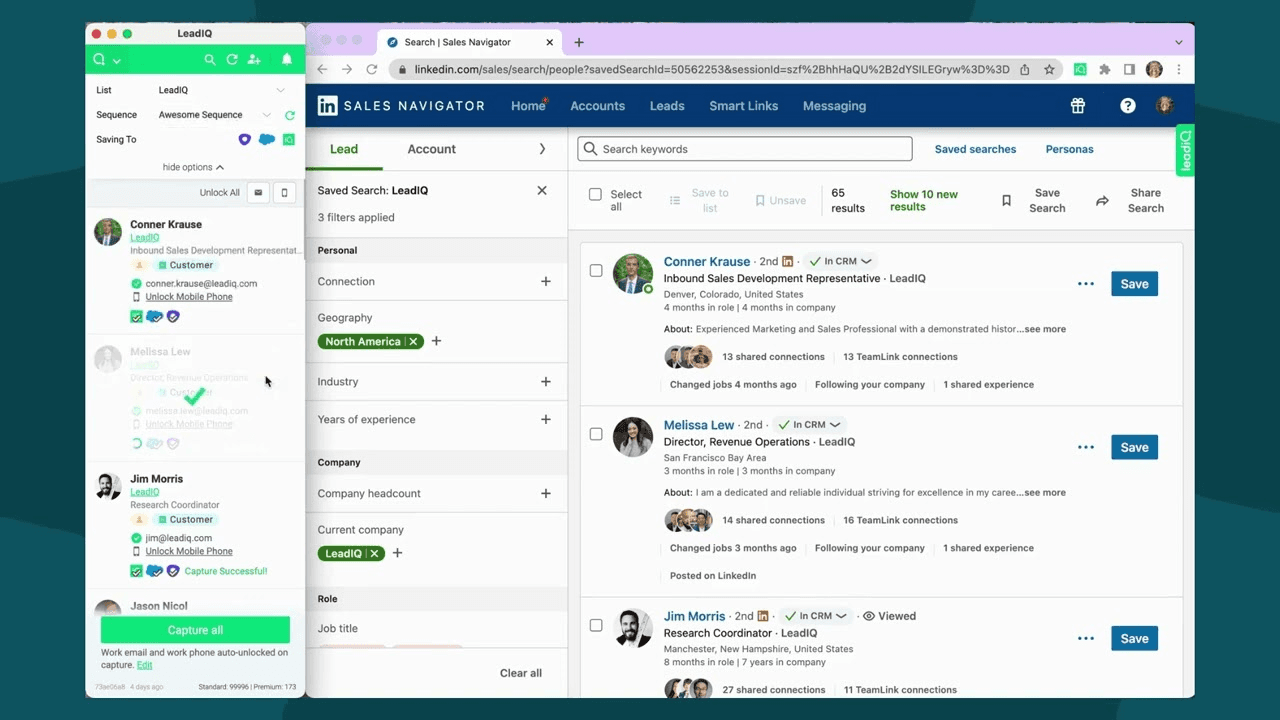The image size is (1280, 720).
Task: Click the Salesforce cloud Saving To icon
Action: (x=267, y=140)
